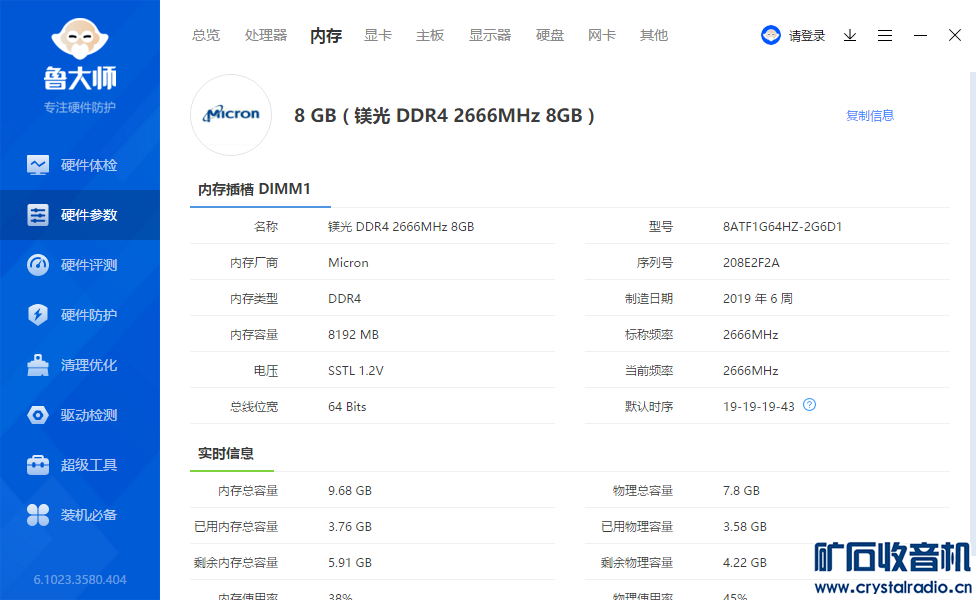Click the 内存类型 value DDR4
The height and width of the screenshot is (600, 980).
click(344, 299)
